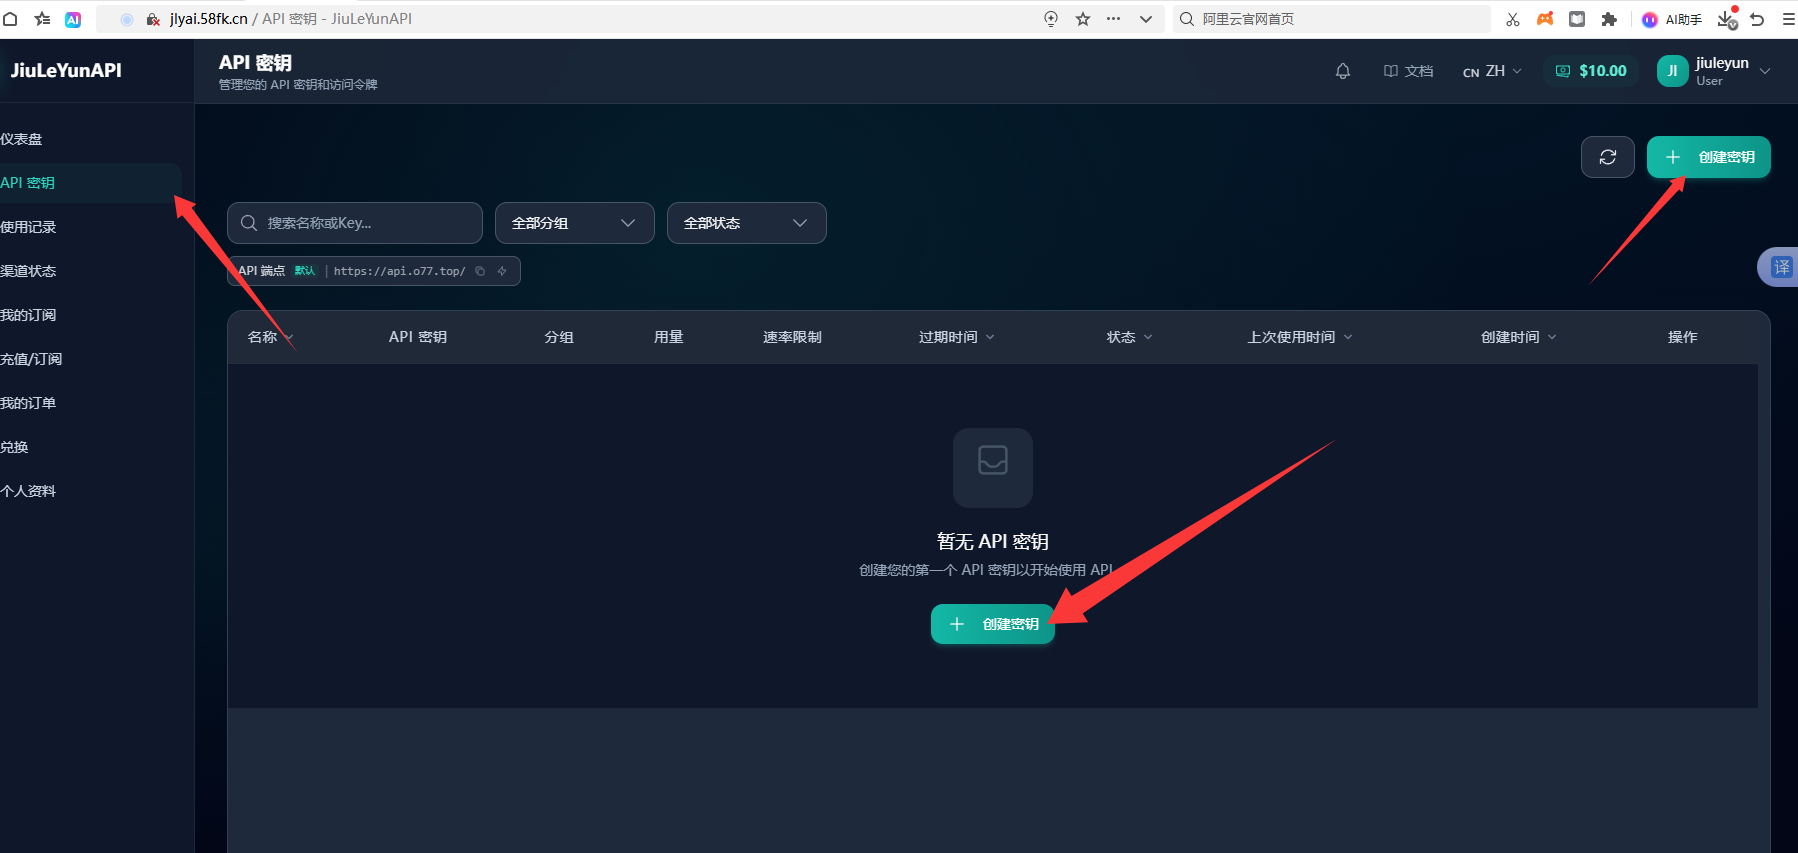Sort by the 创建时间 column header
Viewport: 1798px width, 853px height.
point(1518,337)
